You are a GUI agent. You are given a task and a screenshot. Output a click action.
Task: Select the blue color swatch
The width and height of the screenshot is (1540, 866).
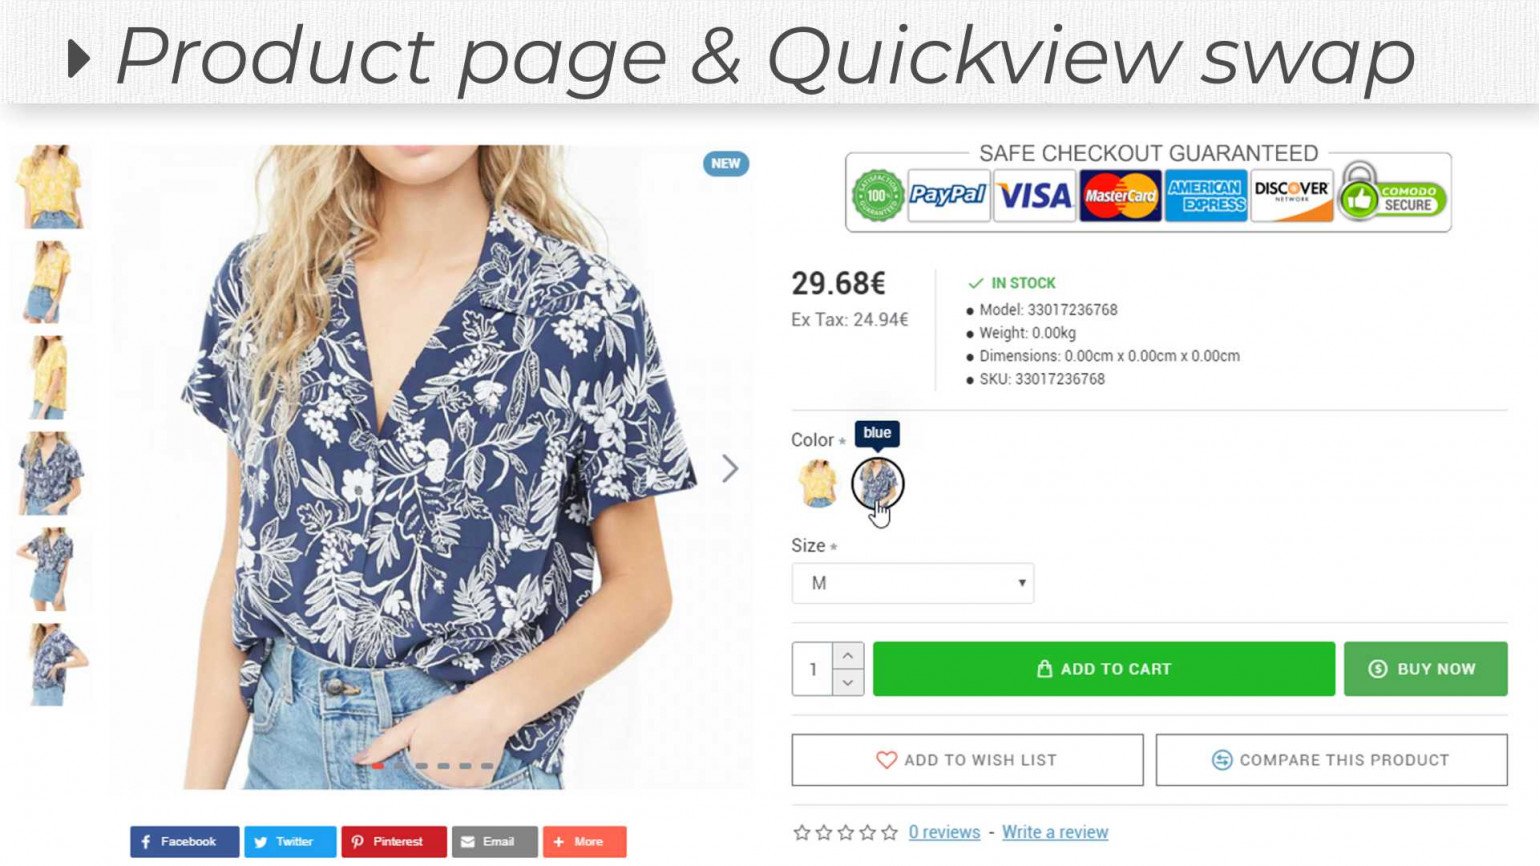click(877, 483)
